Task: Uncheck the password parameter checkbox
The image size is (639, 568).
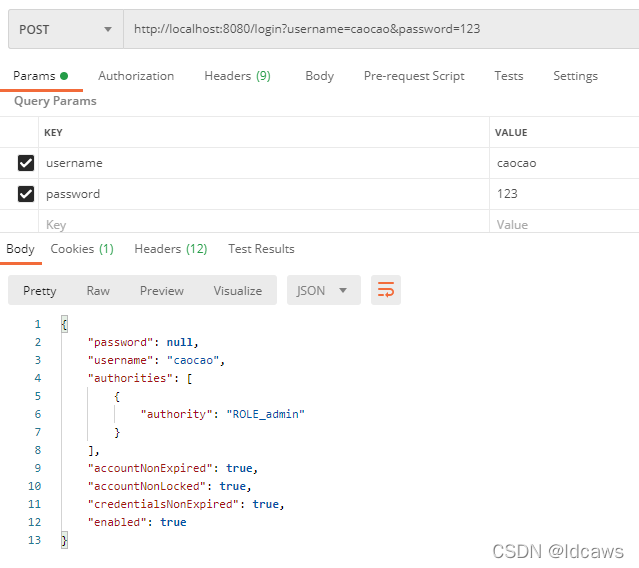Action: [x=26, y=194]
